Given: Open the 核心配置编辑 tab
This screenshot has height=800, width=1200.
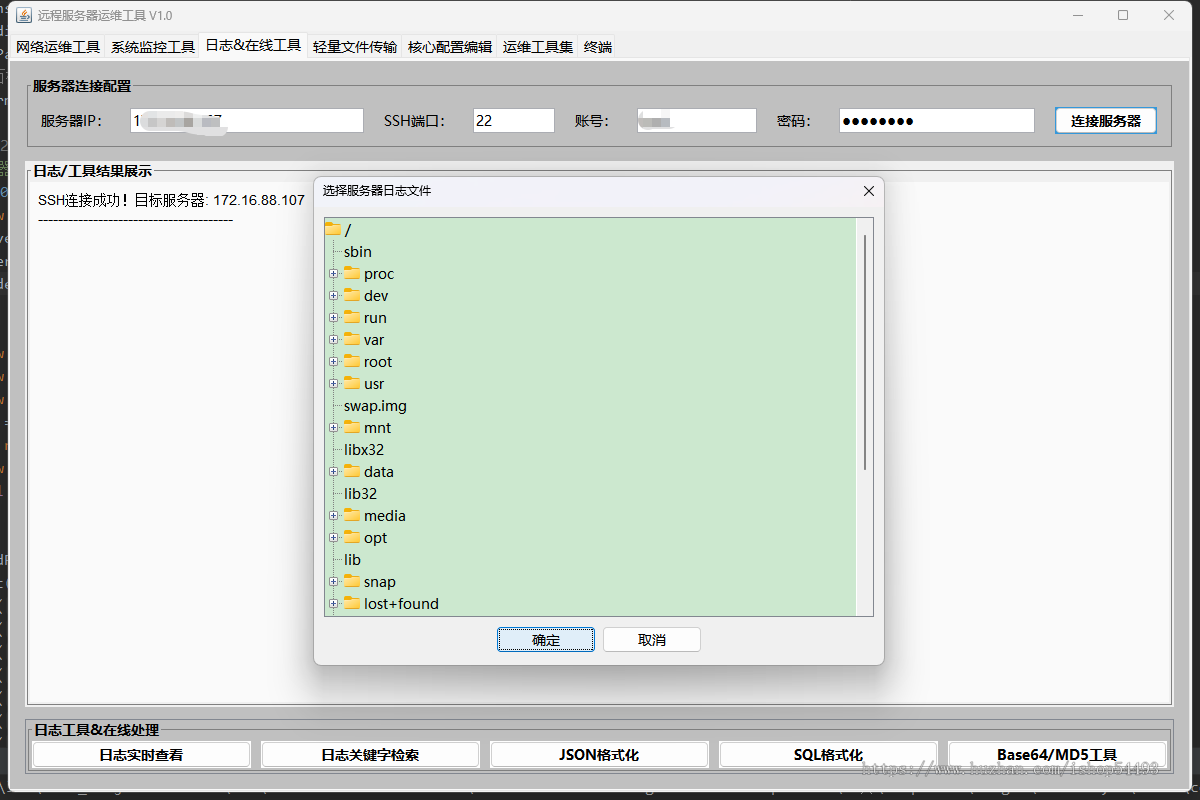Looking at the screenshot, I should coord(450,47).
